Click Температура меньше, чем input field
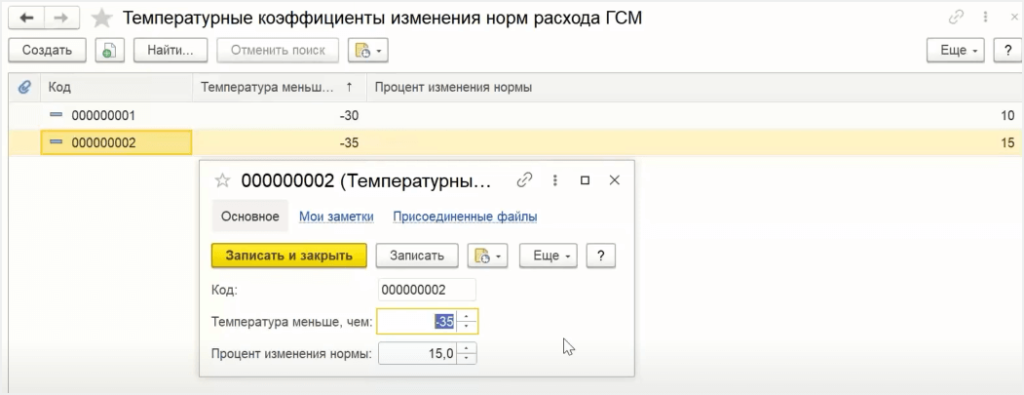 click(417, 321)
